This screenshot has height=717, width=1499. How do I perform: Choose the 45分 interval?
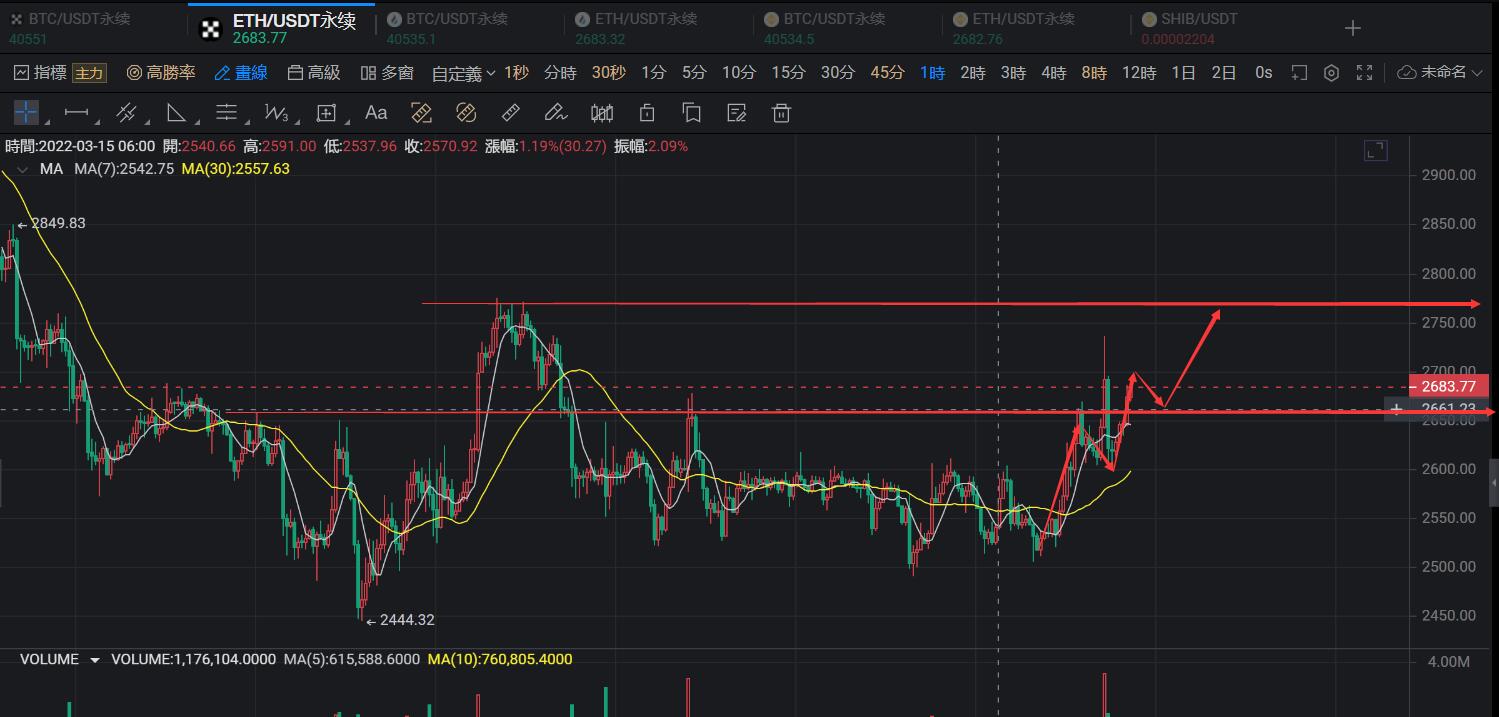click(x=887, y=72)
